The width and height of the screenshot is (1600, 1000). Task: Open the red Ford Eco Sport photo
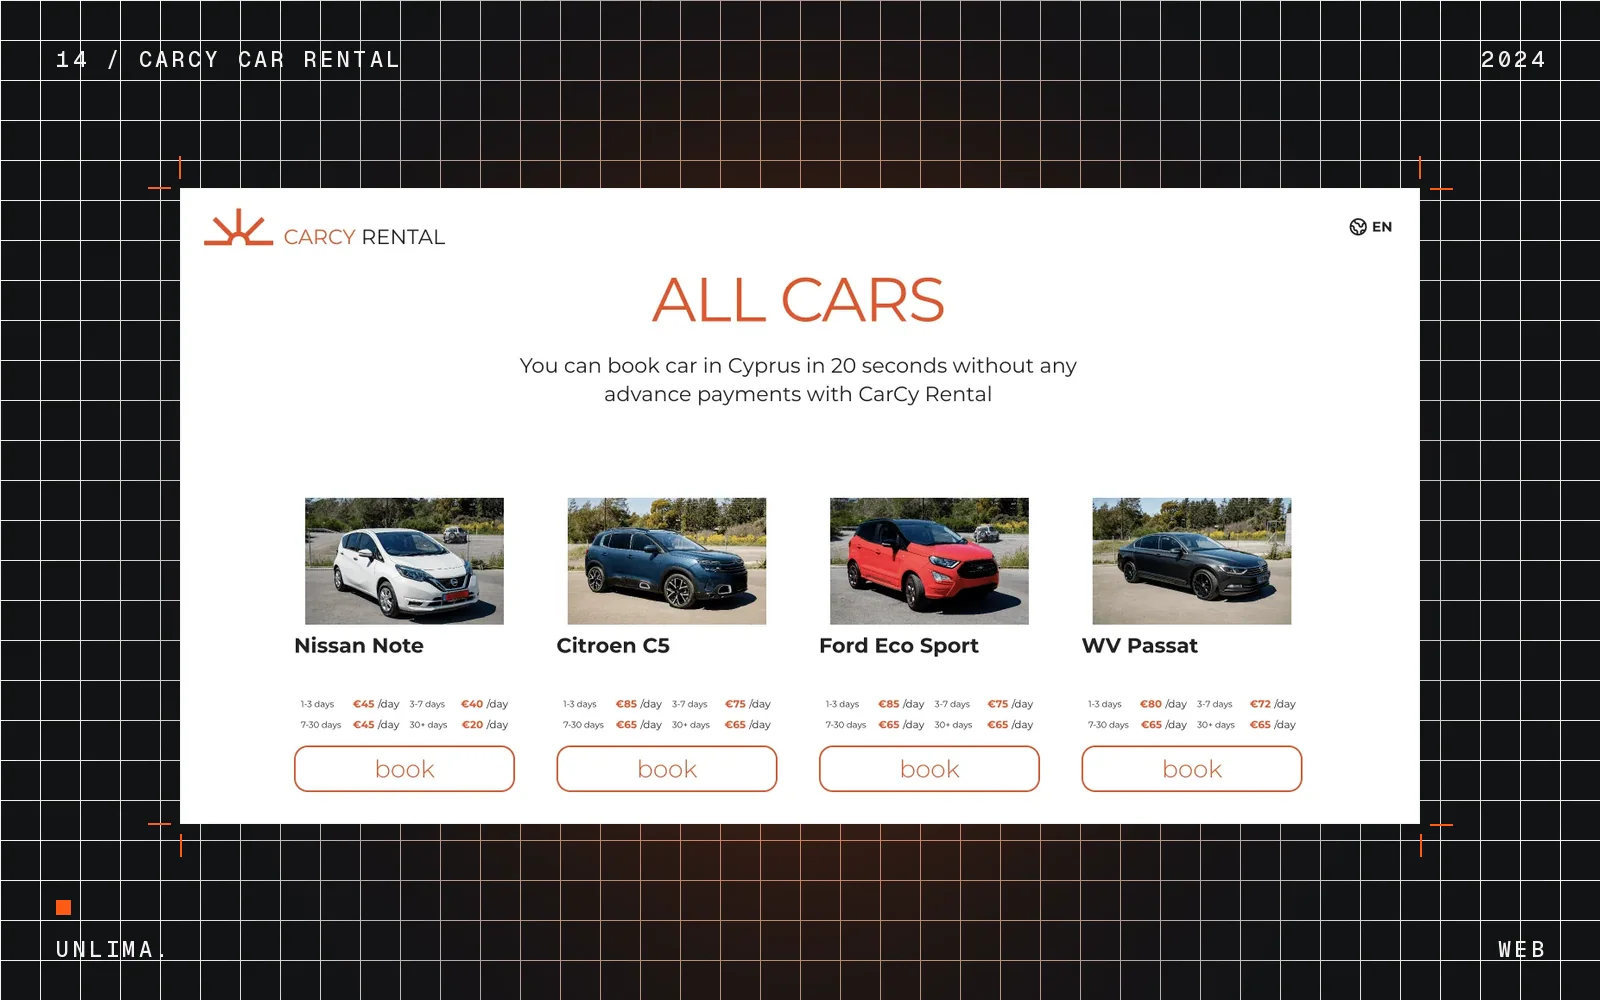click(929, 561)
